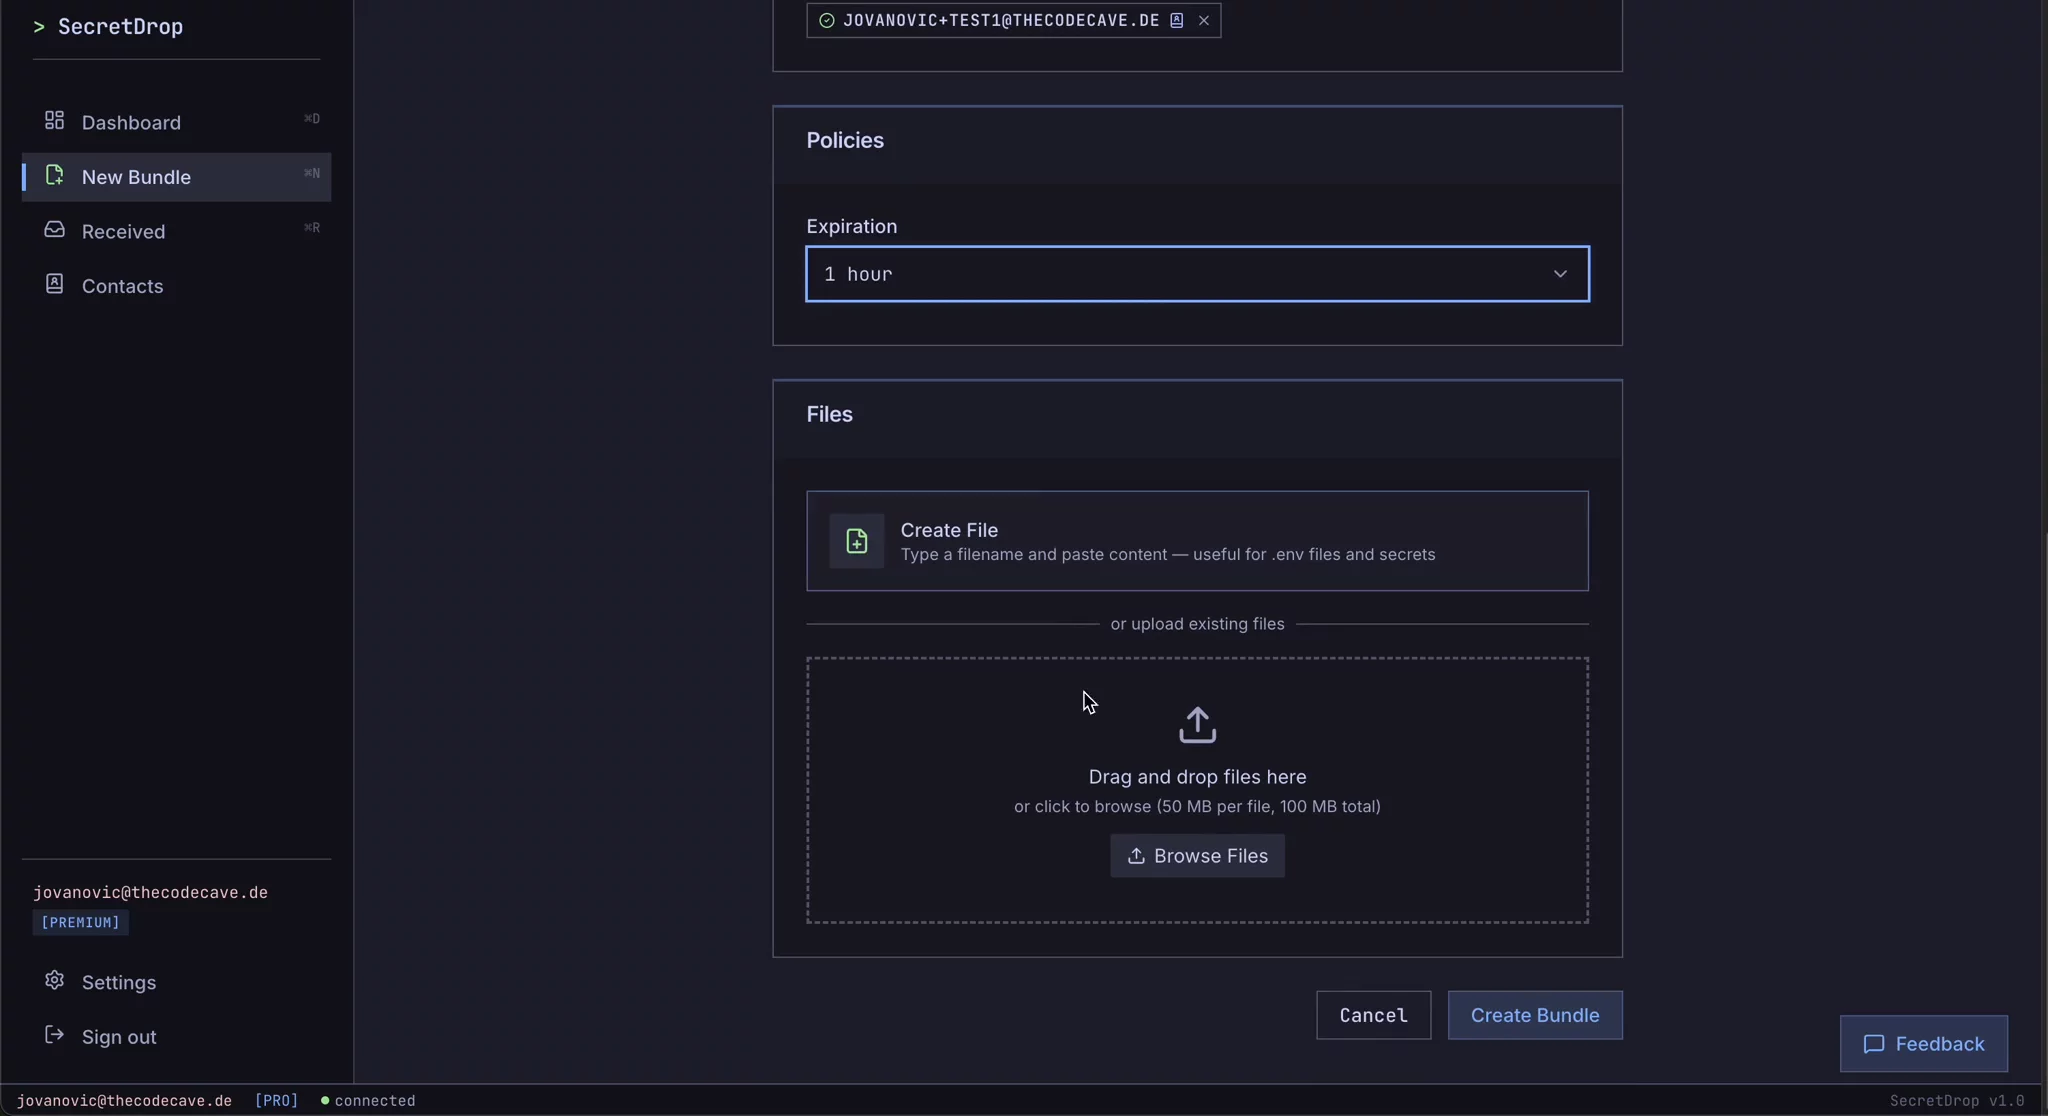This screenshot has width=2048, height=1116.
Task: Click Sign out in the sidebar
Action: click(x=176, y=1037)
